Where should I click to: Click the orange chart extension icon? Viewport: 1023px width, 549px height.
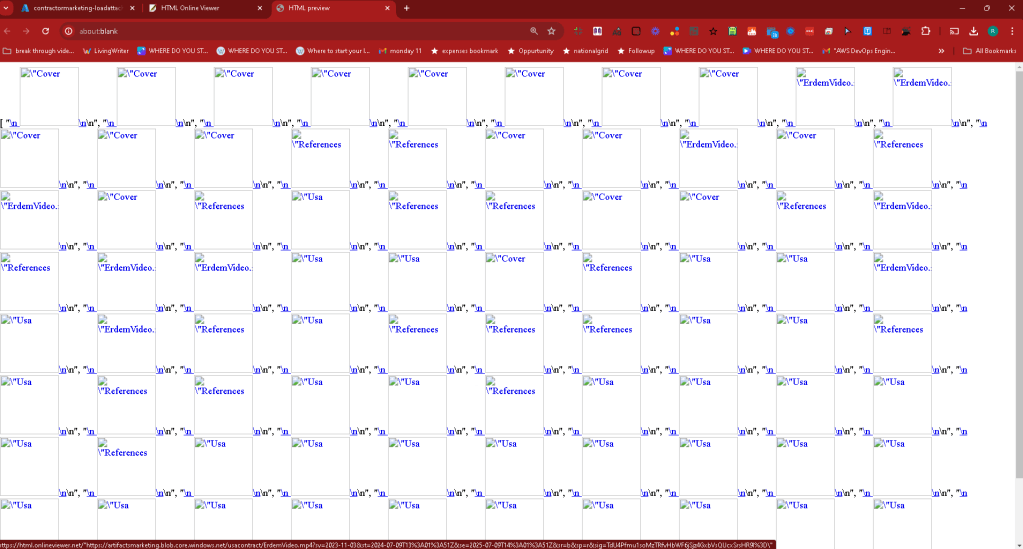(752, 31)
